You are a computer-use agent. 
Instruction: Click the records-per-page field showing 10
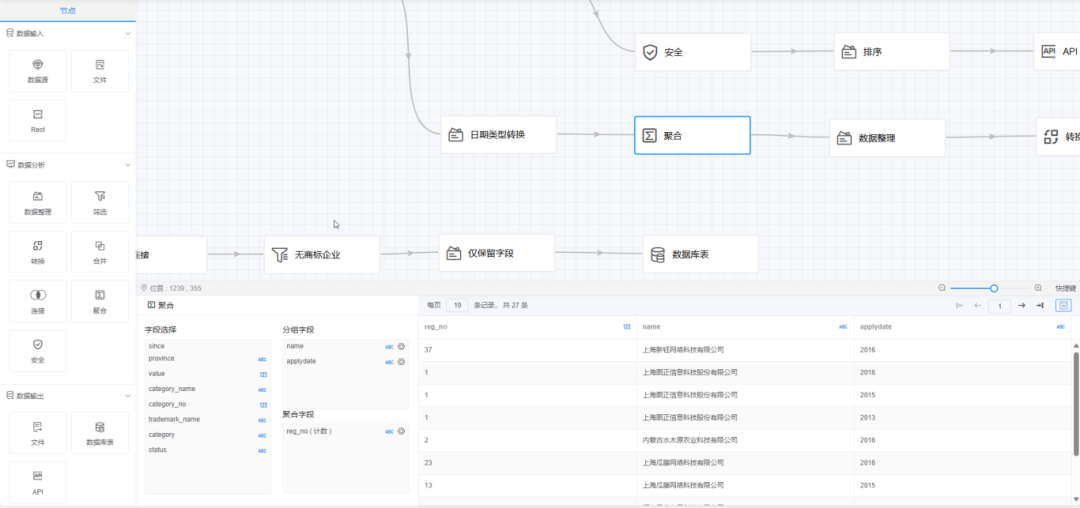click(x=457, y=305)
